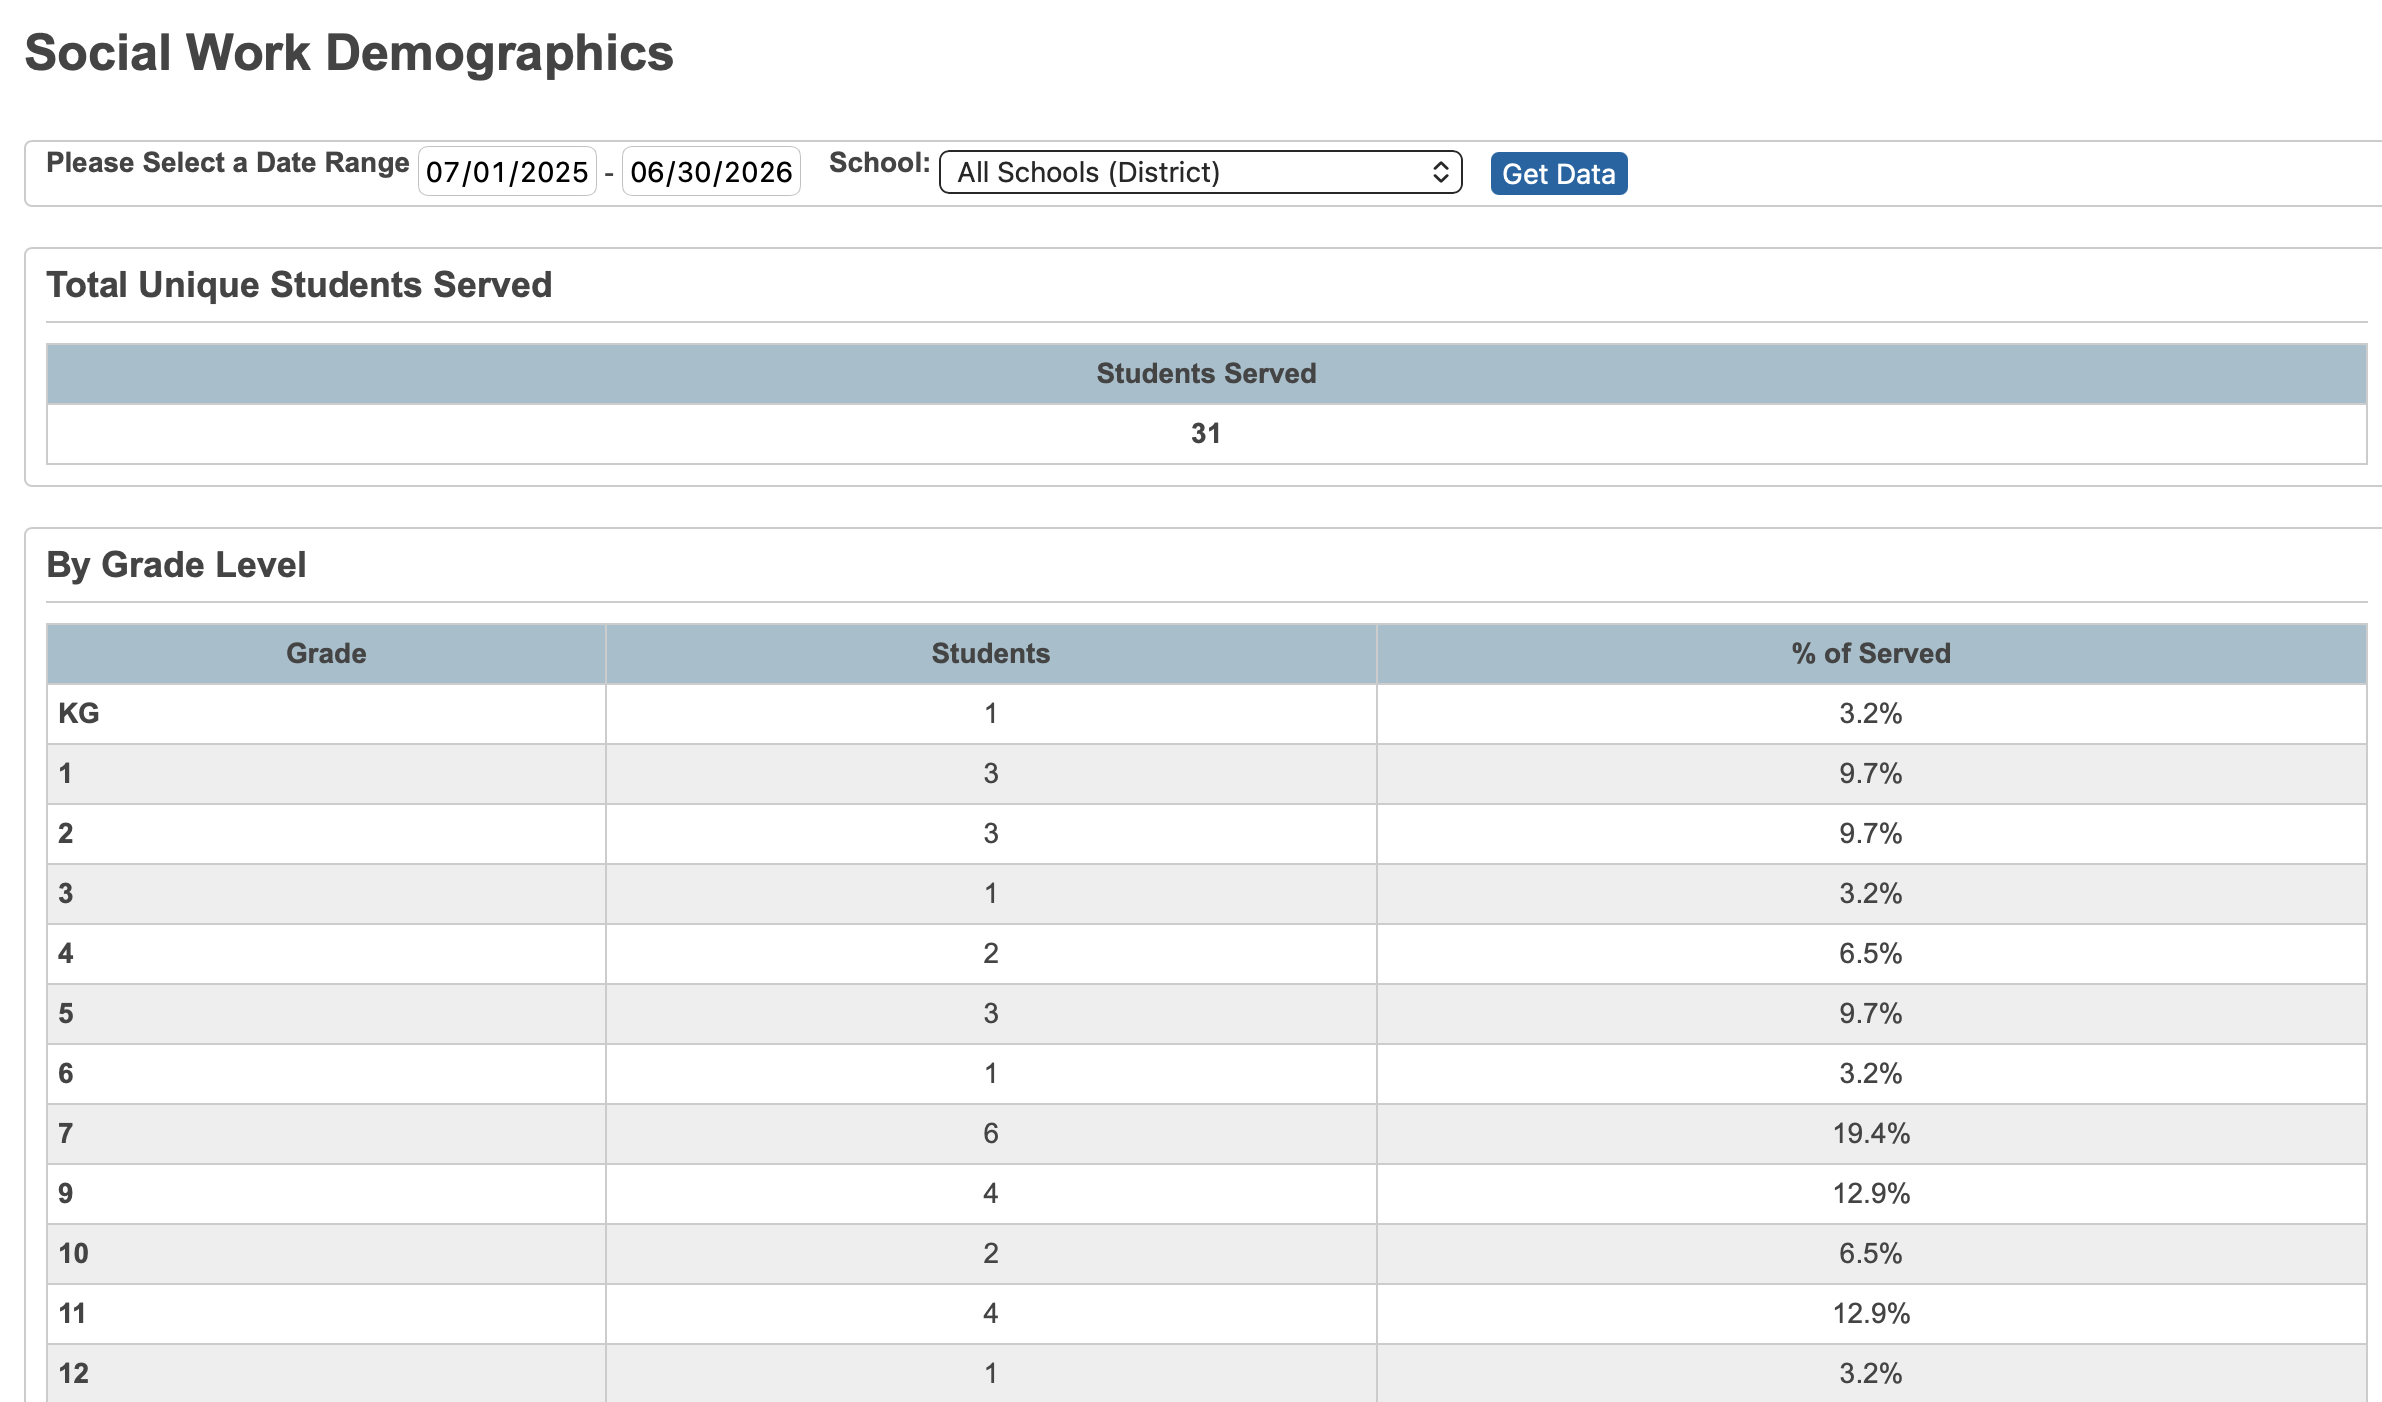The image size is (2382, 1402).
Task: Click the Grade column header
Action: (326, 653)
